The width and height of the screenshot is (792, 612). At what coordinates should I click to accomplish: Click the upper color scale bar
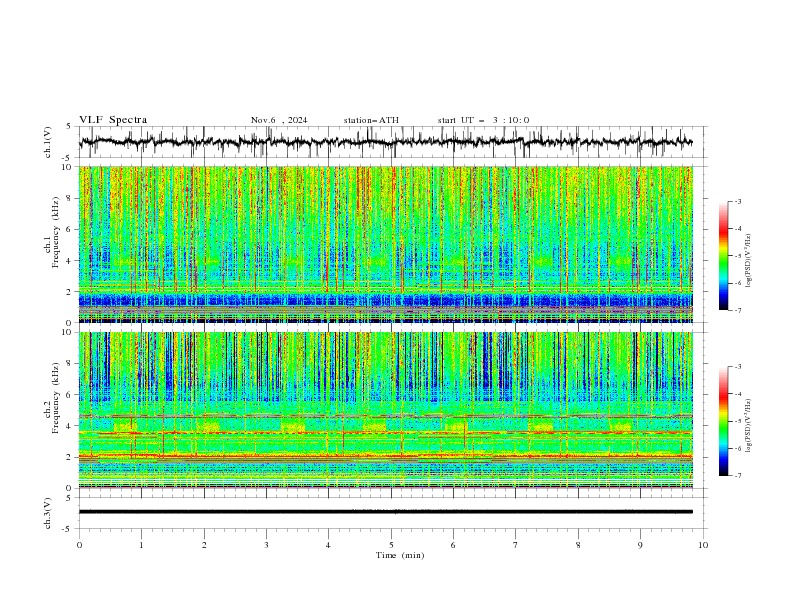coord(724,256)
